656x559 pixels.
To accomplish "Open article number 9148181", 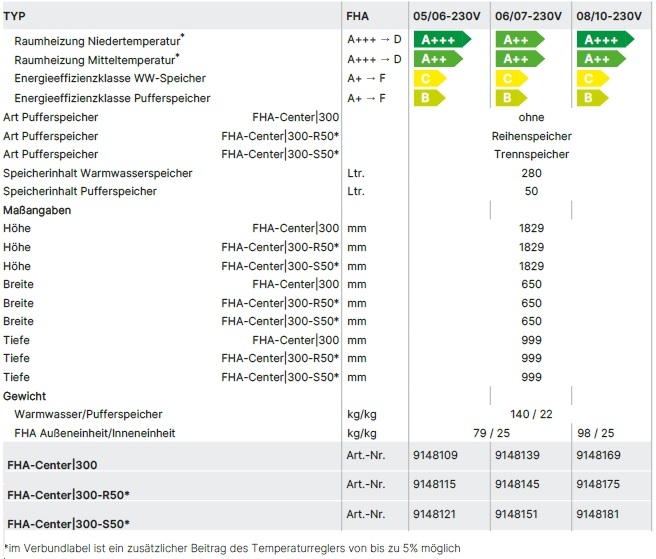I will [598, 513].
